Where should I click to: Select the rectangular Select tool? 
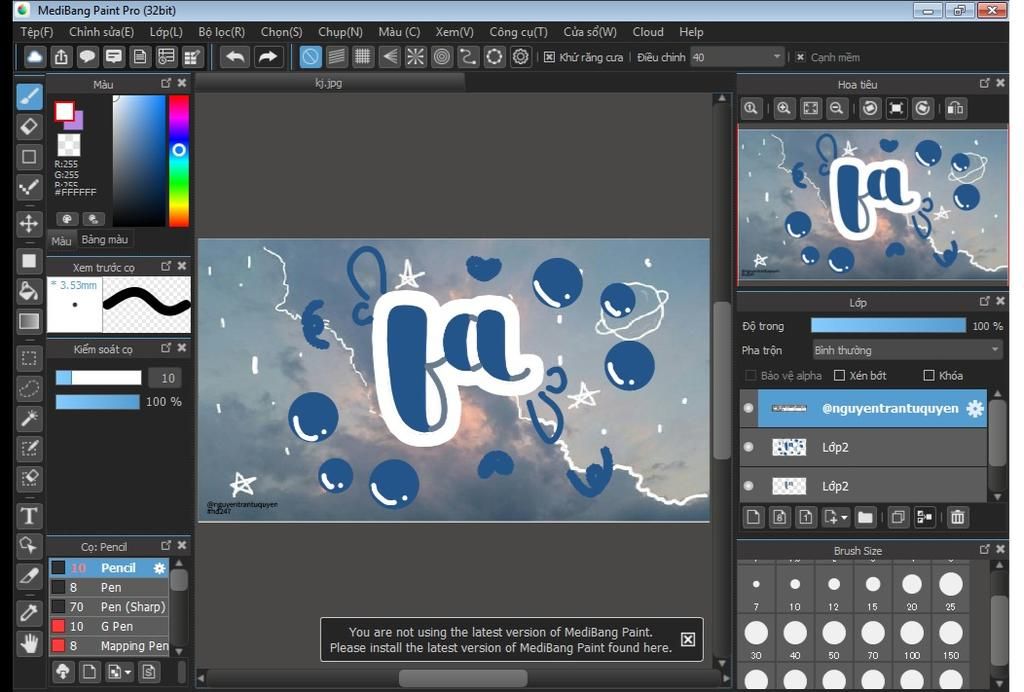tap(29, 358)
